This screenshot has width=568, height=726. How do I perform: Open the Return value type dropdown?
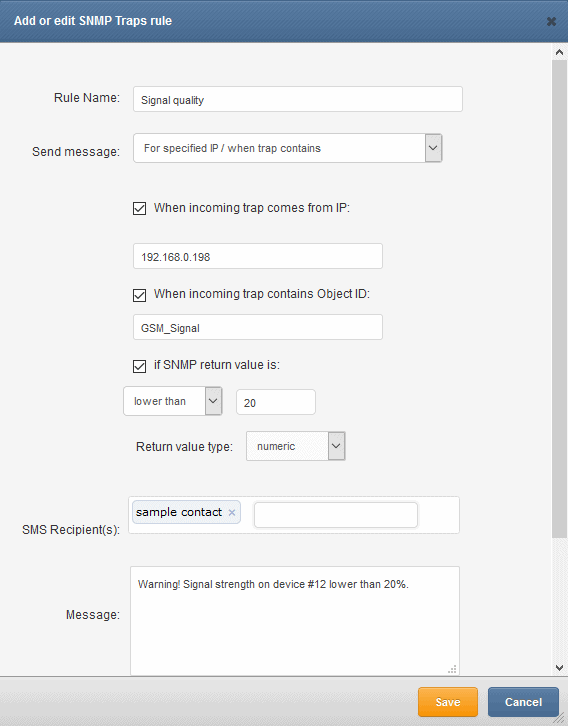[x=337, y=446]
